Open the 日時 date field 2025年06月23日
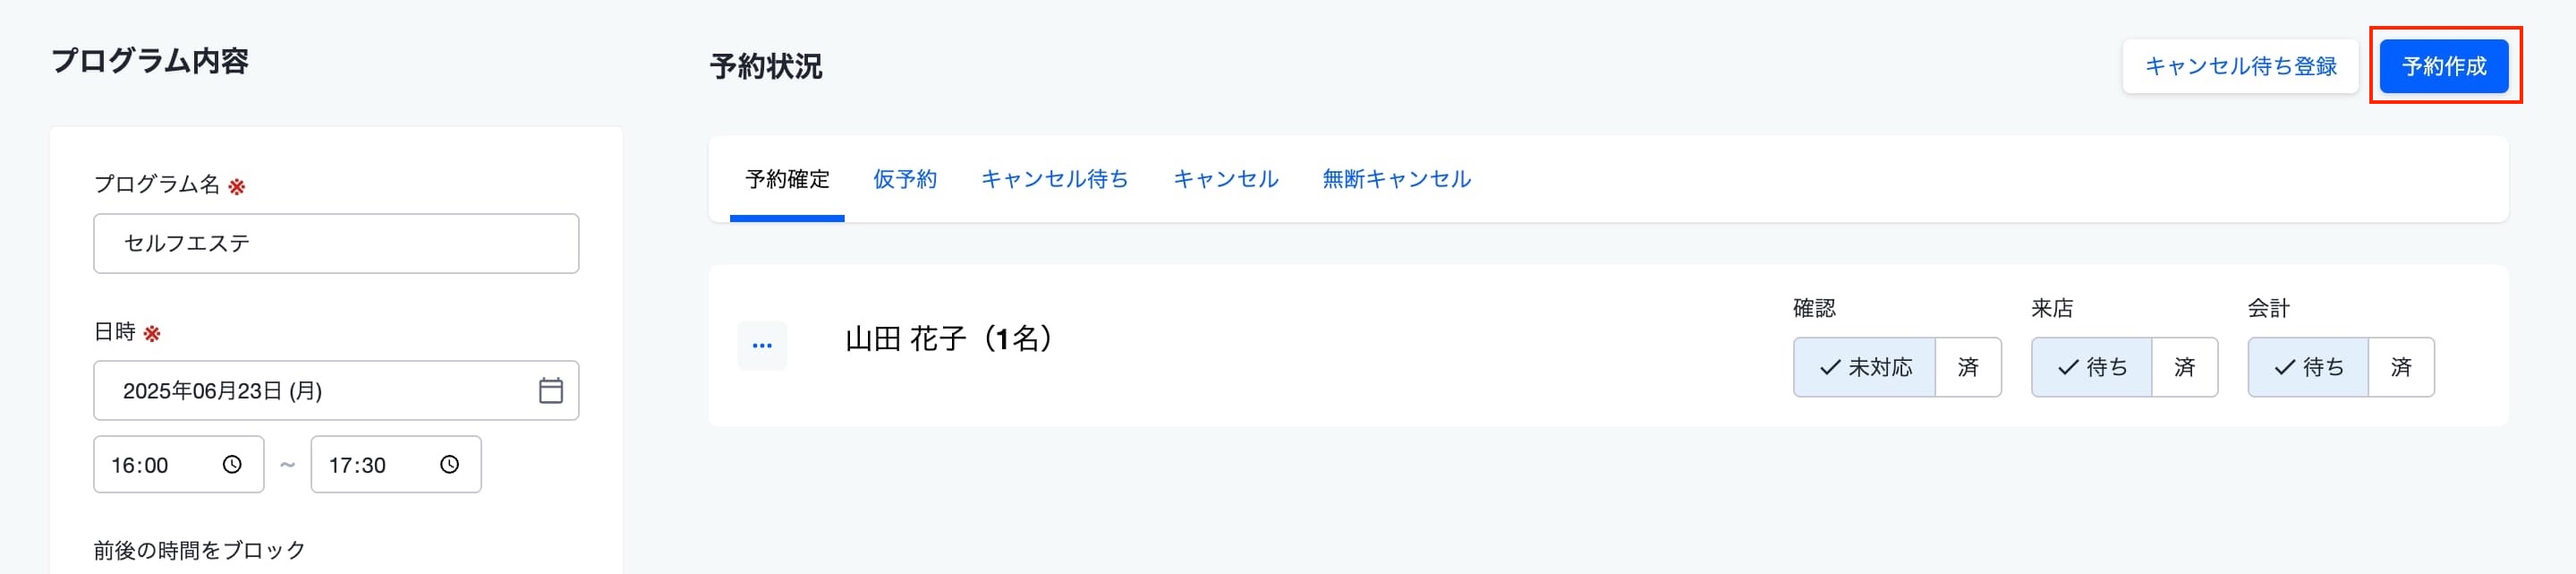This screenshot has height=574, width=2576. click(x=336, y=390)
